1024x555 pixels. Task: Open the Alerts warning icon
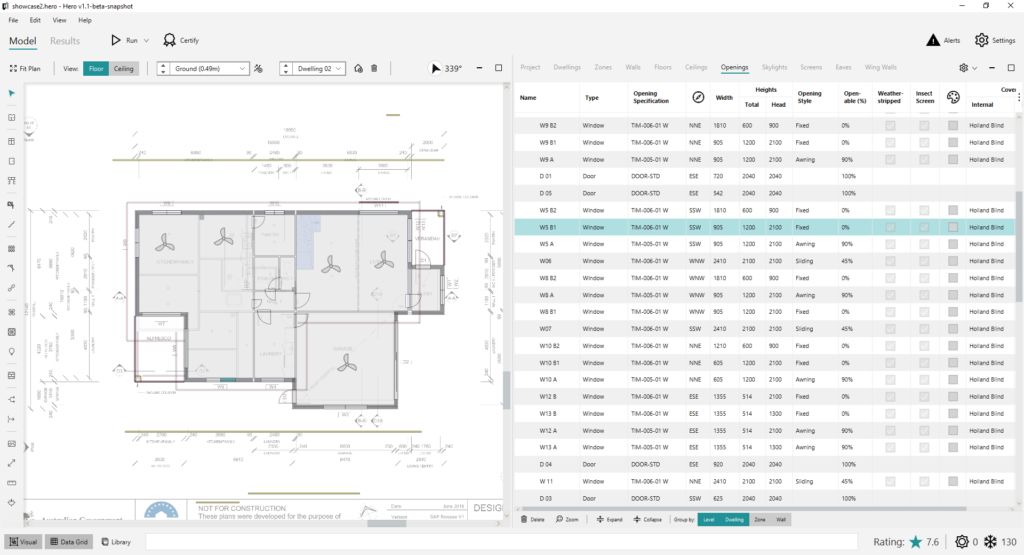pyautogui.click(x=933, y=40)
